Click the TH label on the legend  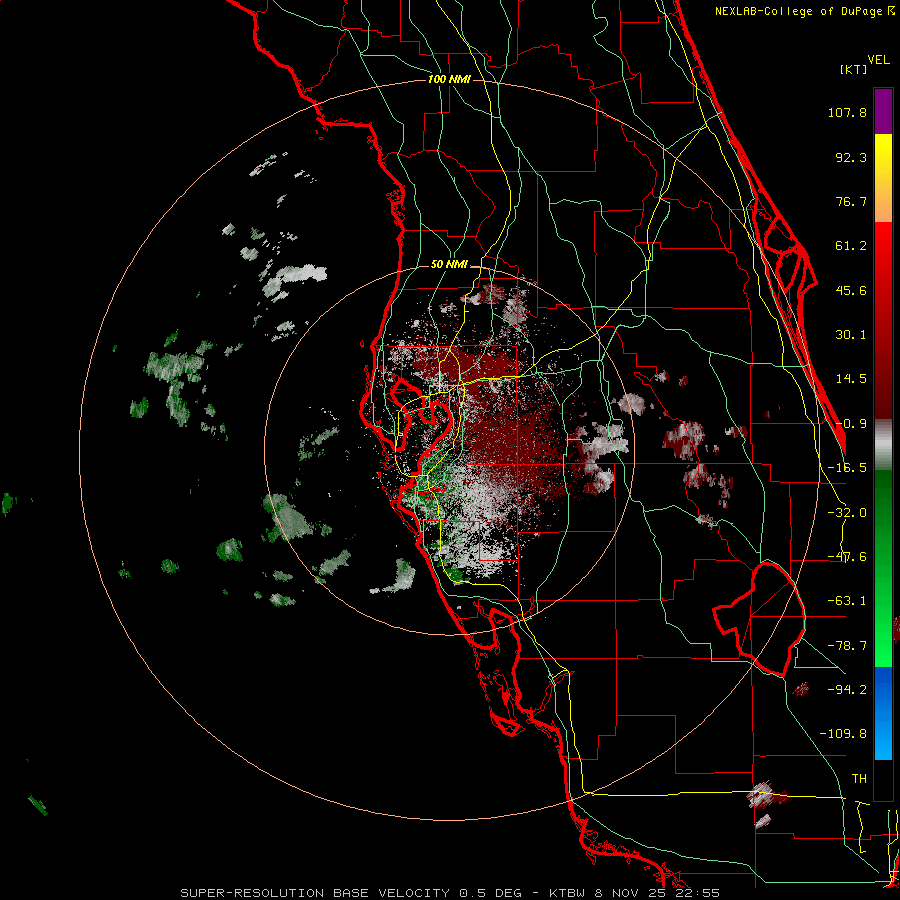point(859,779)
